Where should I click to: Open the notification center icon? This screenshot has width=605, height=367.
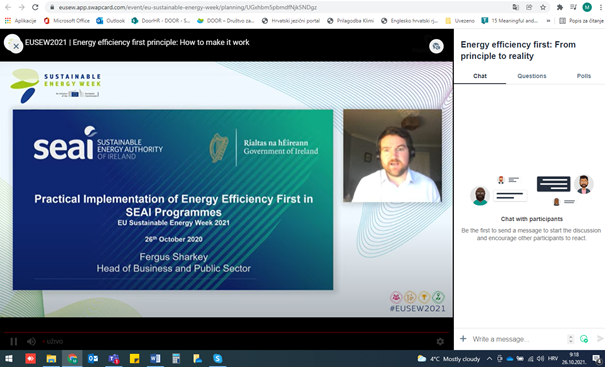point(597,359)
